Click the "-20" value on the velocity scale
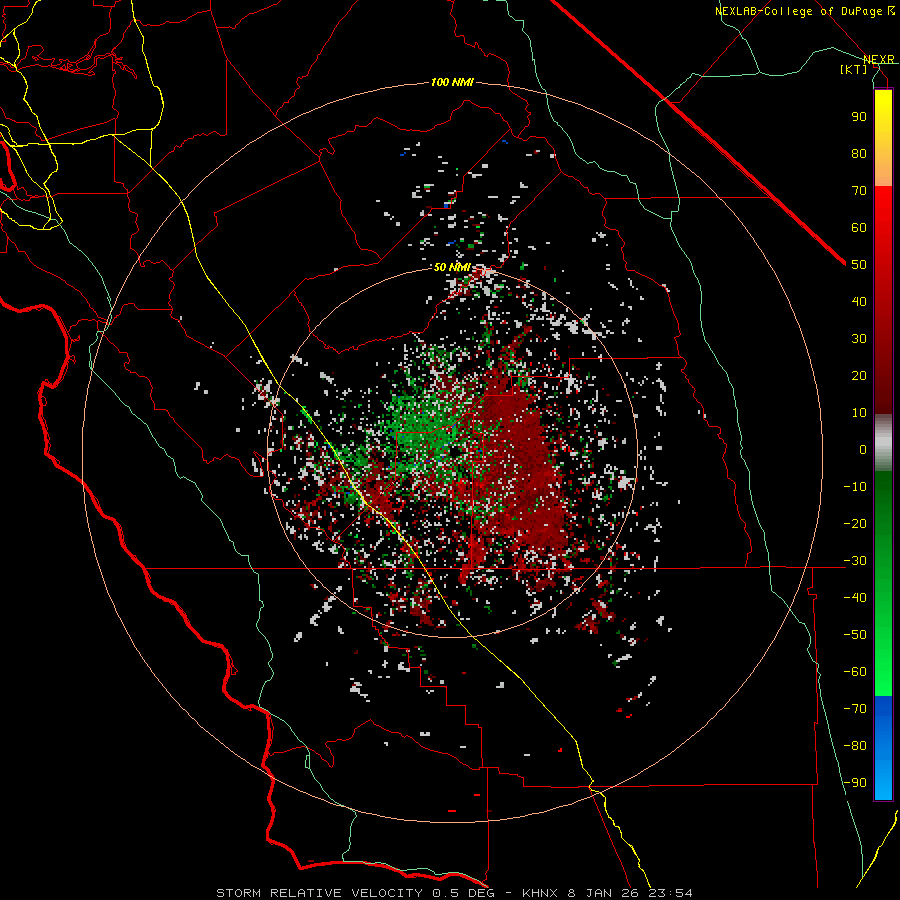The image size is (900, 900). point(855,523)
